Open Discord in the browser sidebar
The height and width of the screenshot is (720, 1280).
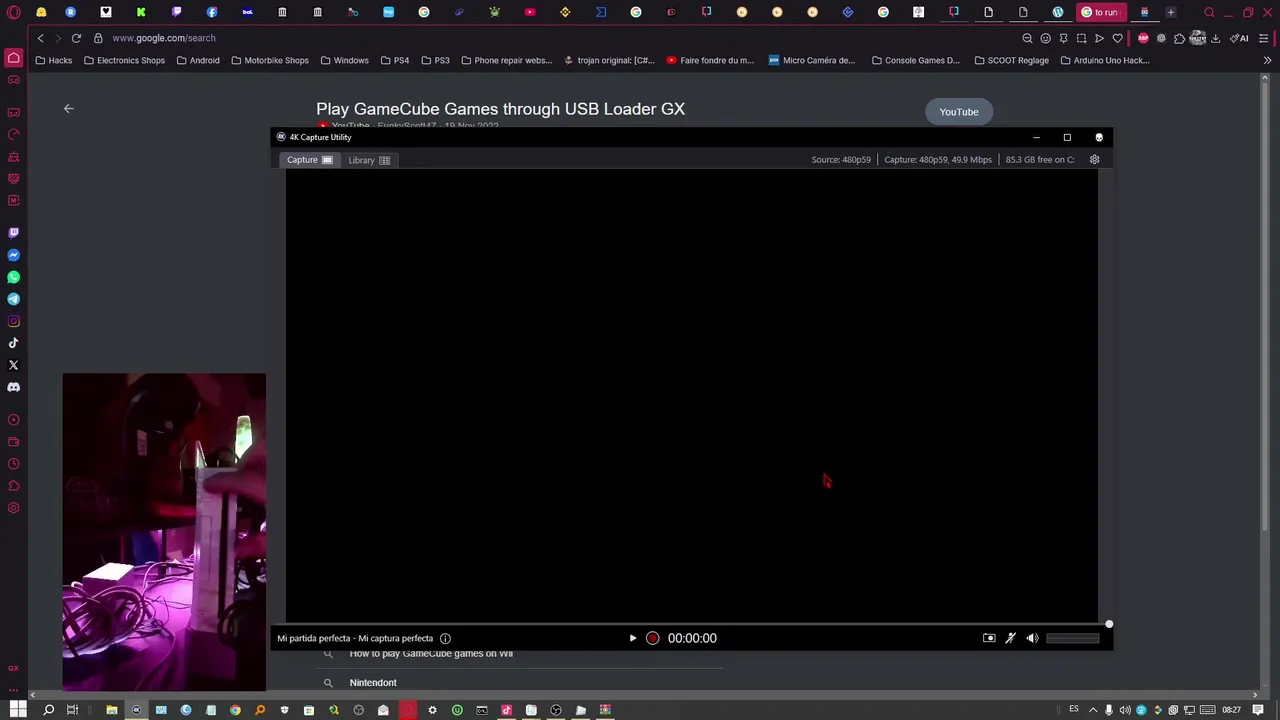[x=13, y=387]
